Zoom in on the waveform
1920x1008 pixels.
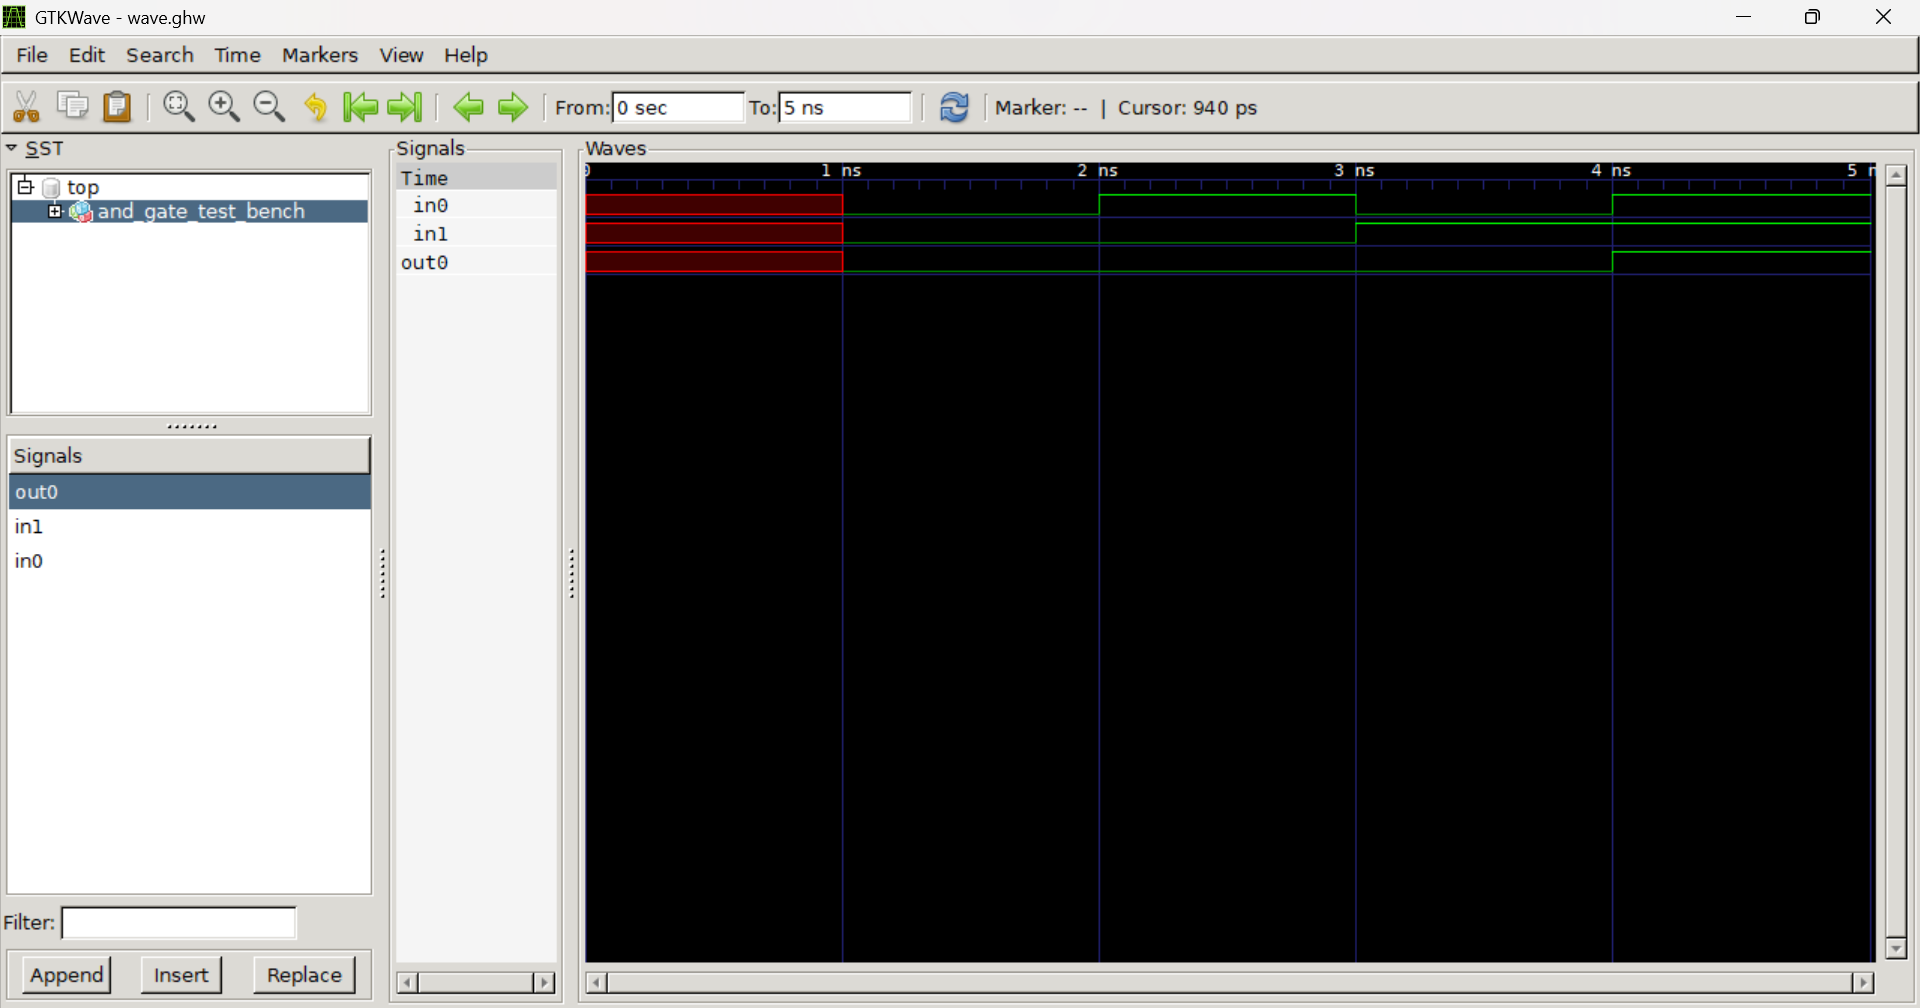[223, 105]
